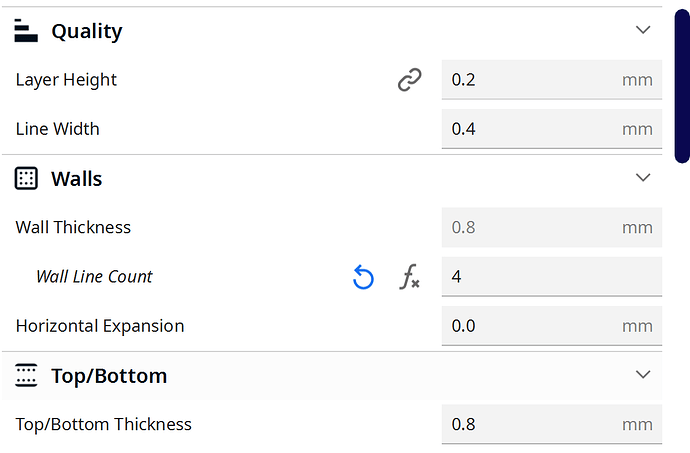Collapse the Walls section chevron
The width and height of the screenshot is (690, 453).
click(643, 178)
